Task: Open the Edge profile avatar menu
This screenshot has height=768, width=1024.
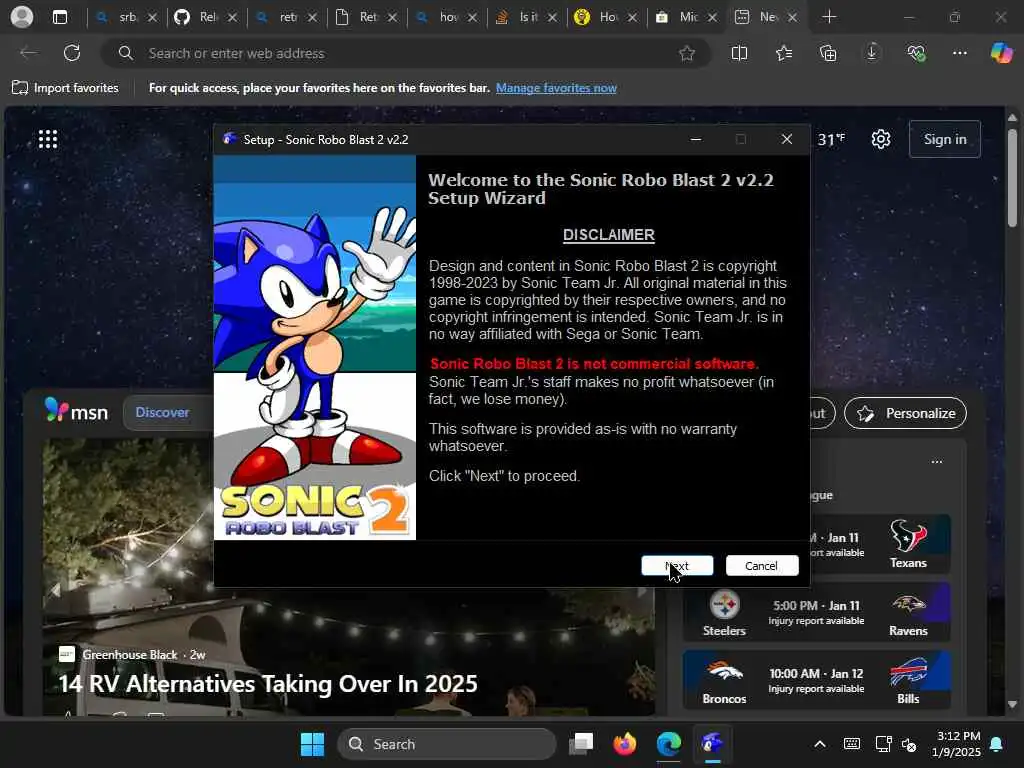Action: pos(22,17)
